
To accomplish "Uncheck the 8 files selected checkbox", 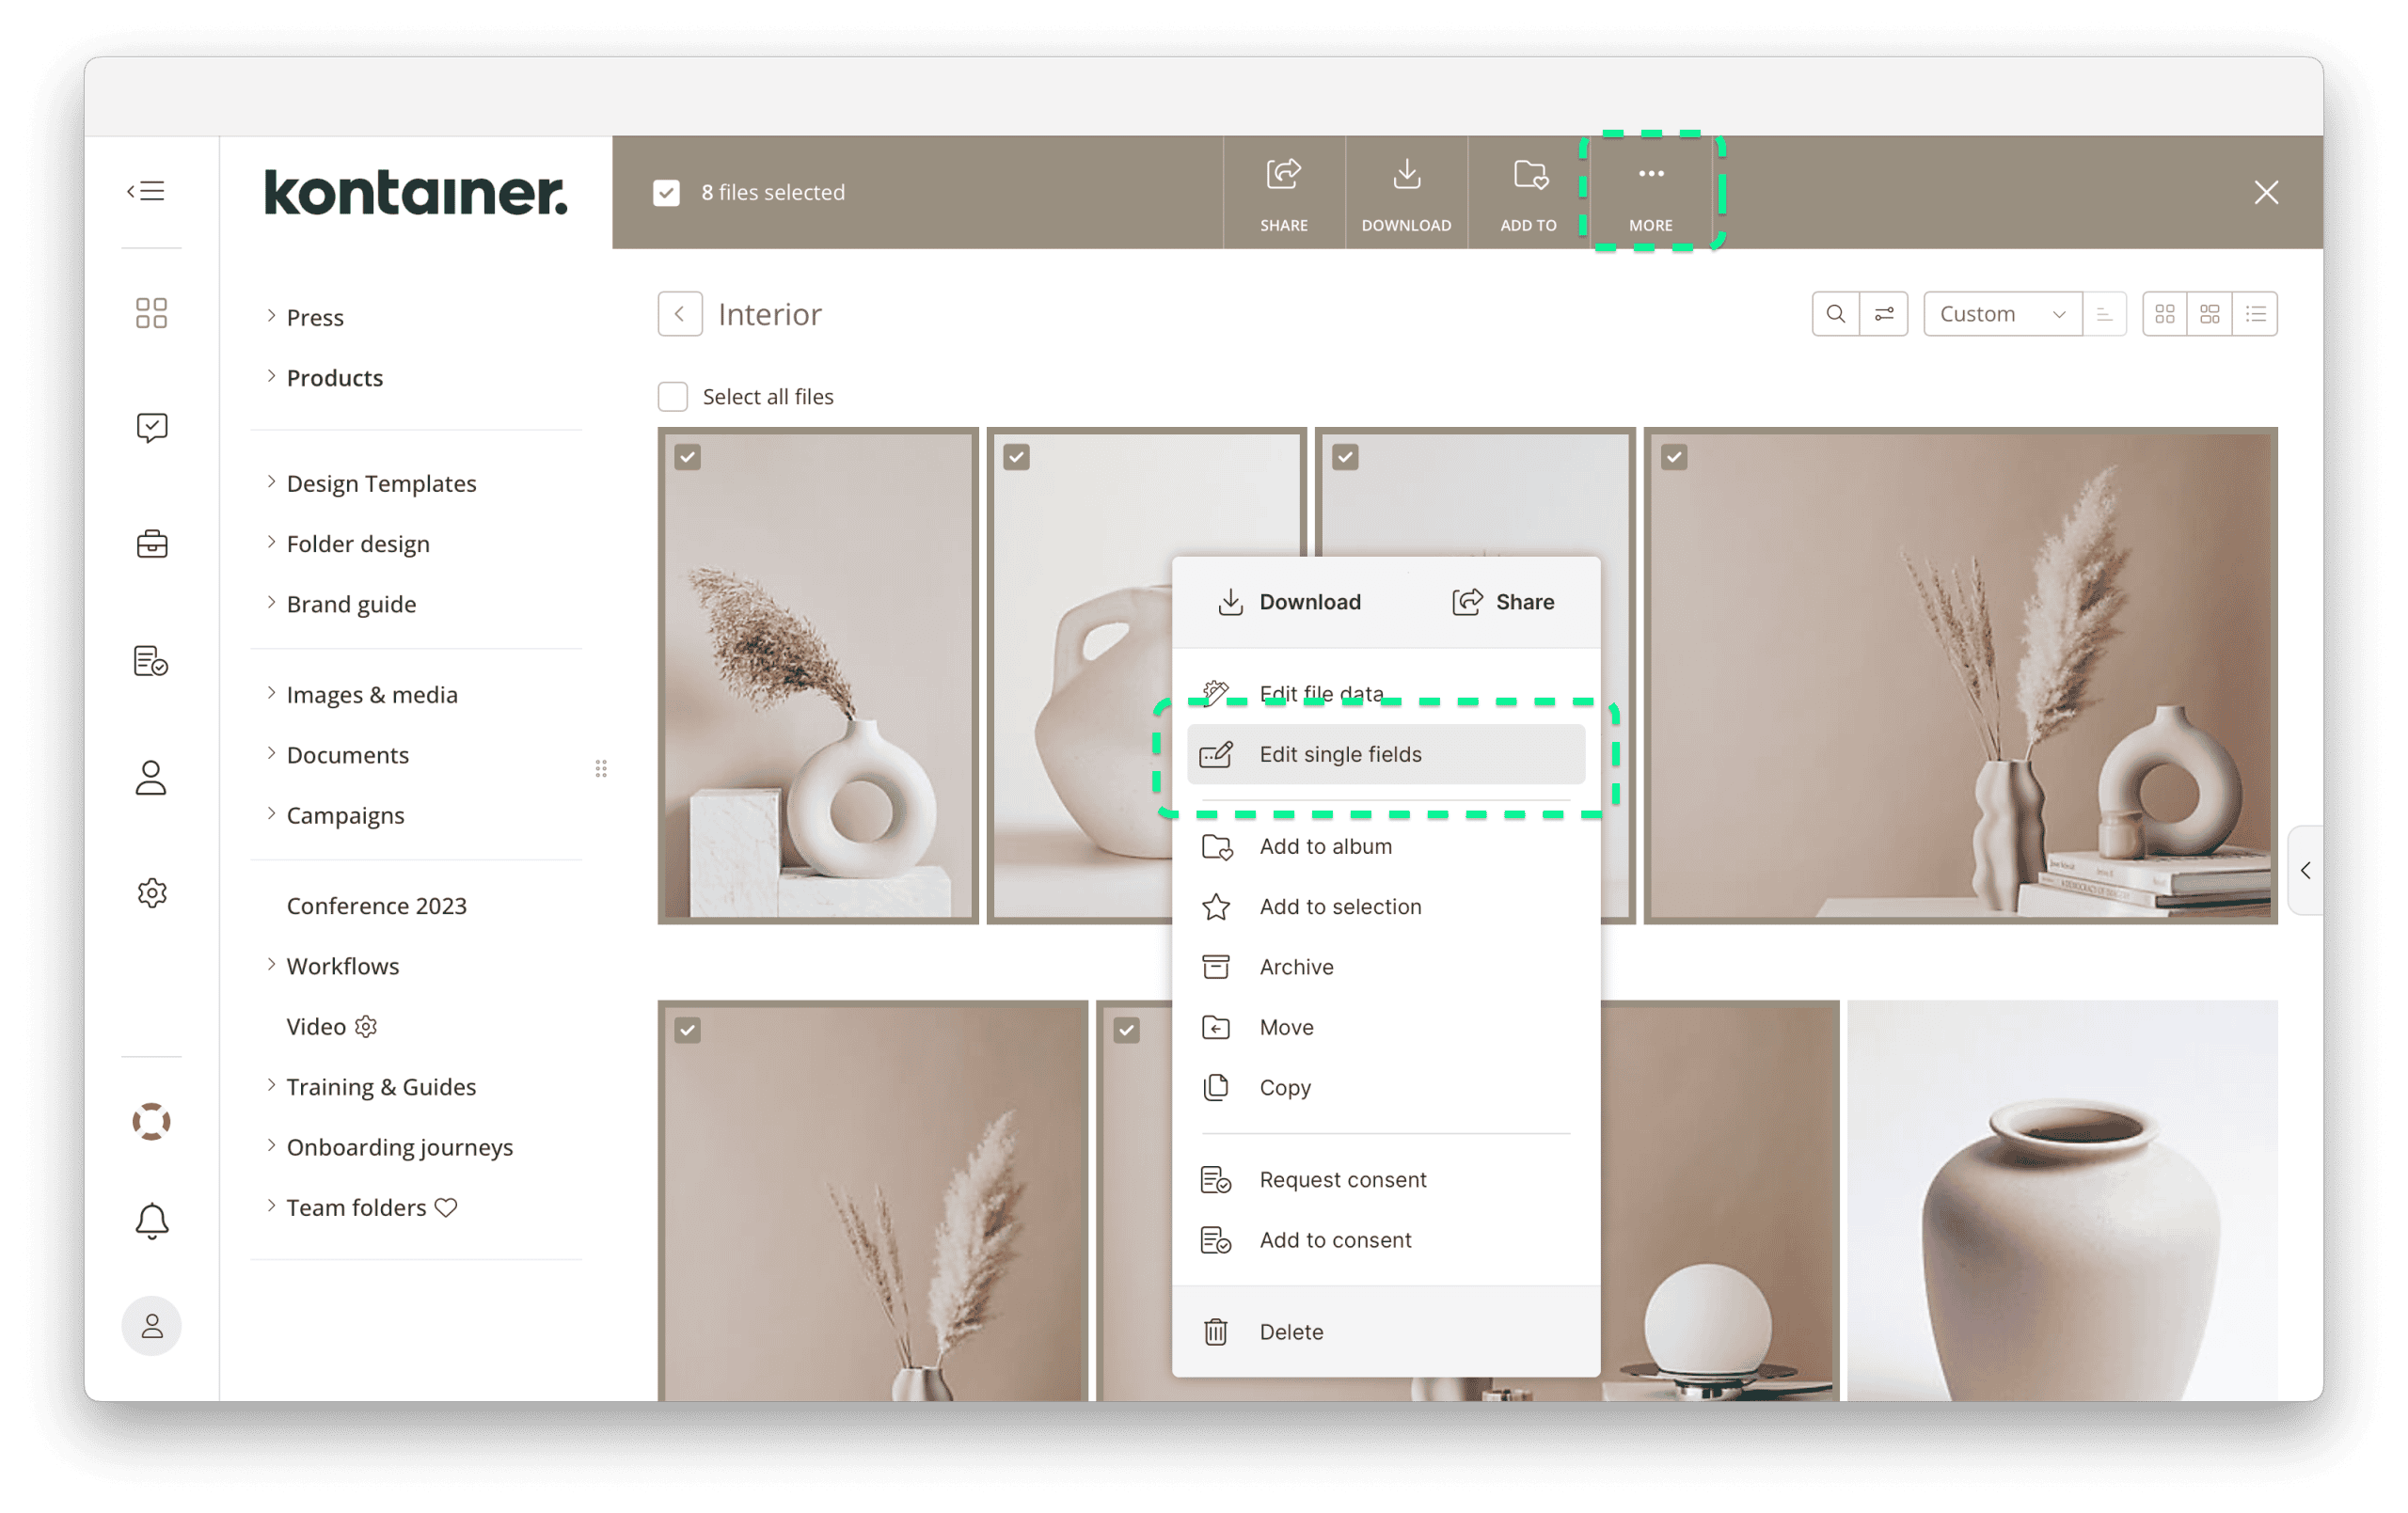I will pyautogui.click(x=667, y=192).
